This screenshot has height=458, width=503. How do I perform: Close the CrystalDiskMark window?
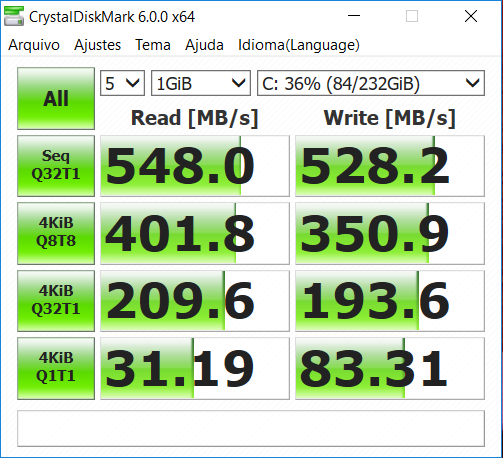(471, 16)
